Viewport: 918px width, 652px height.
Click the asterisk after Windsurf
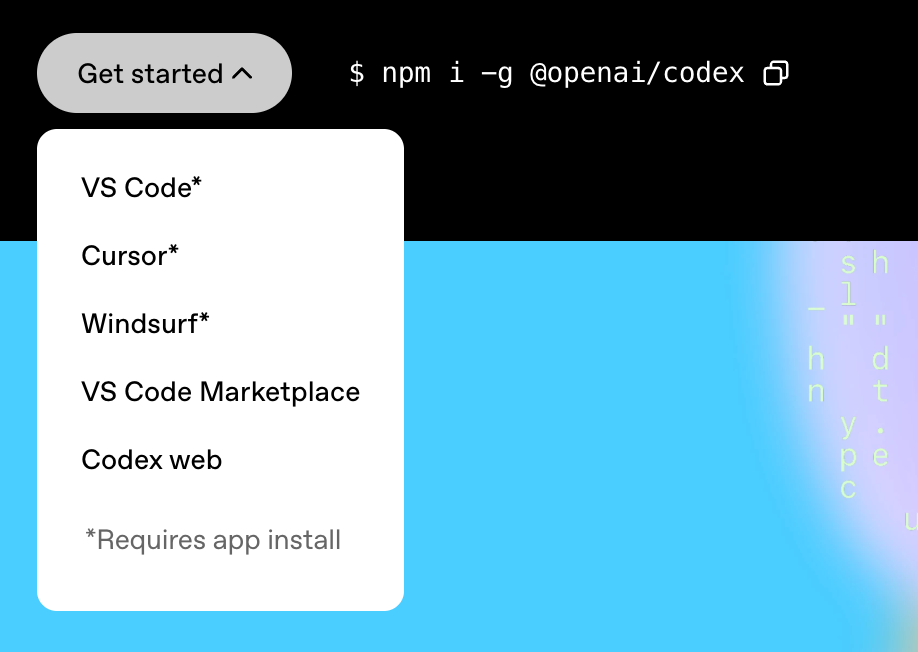(204, 319)
